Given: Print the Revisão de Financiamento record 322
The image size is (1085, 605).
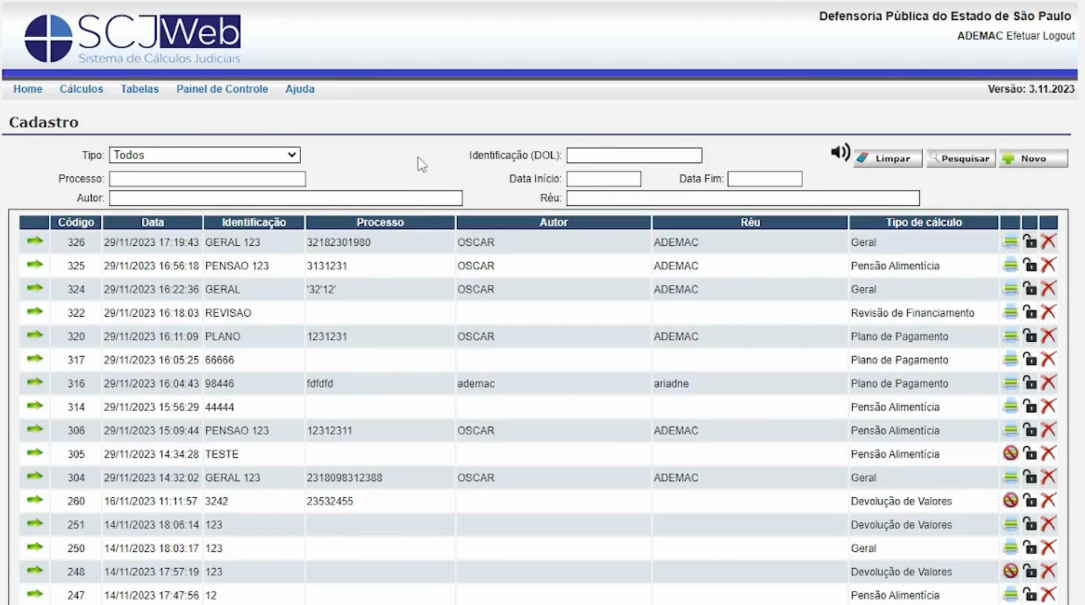Looking at the screenshot, I should [x=1010, y=312].
